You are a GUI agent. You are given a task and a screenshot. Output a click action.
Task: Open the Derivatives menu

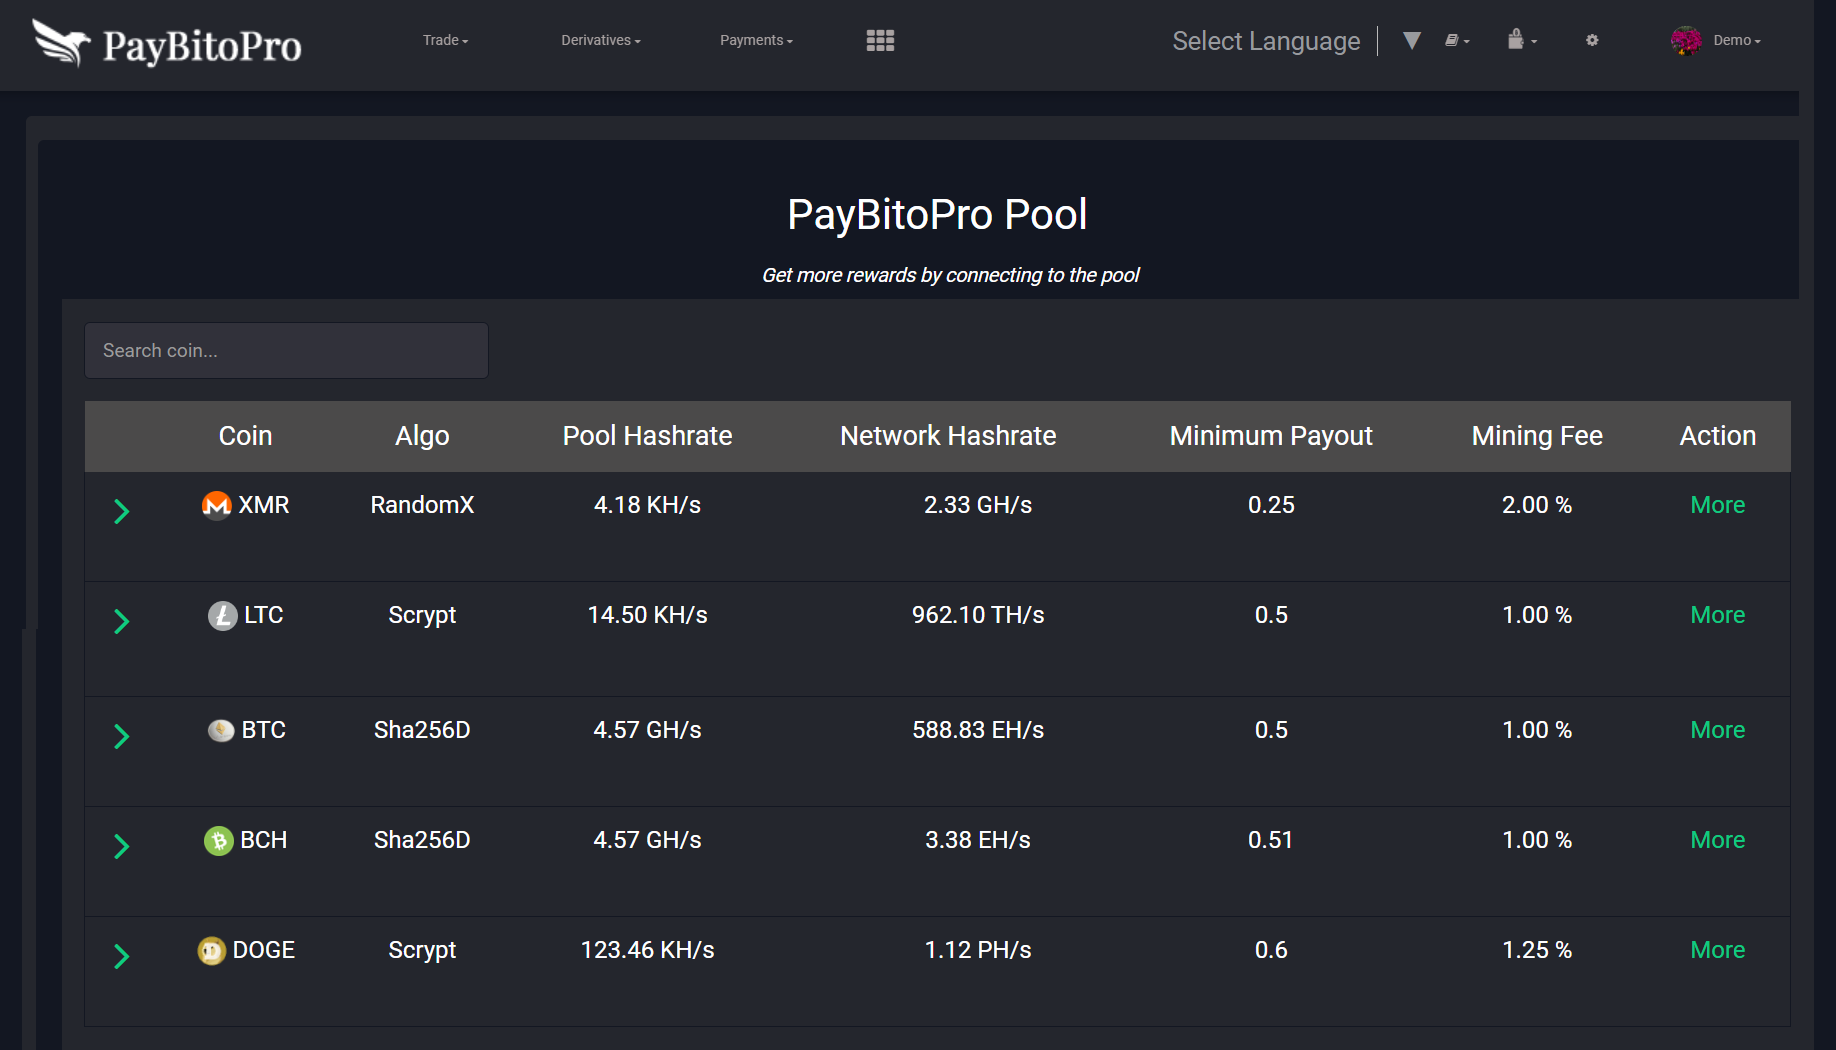(601, 40)
